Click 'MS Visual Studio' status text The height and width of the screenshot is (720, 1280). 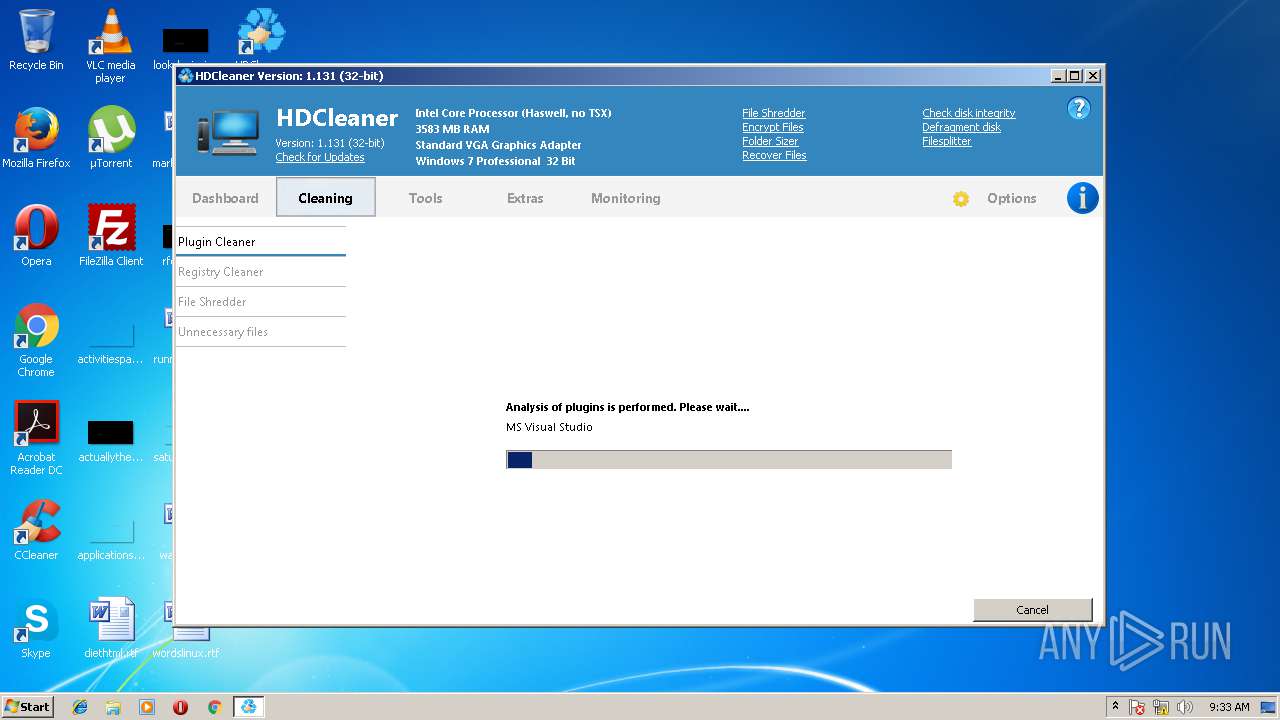tap(549, 427)
